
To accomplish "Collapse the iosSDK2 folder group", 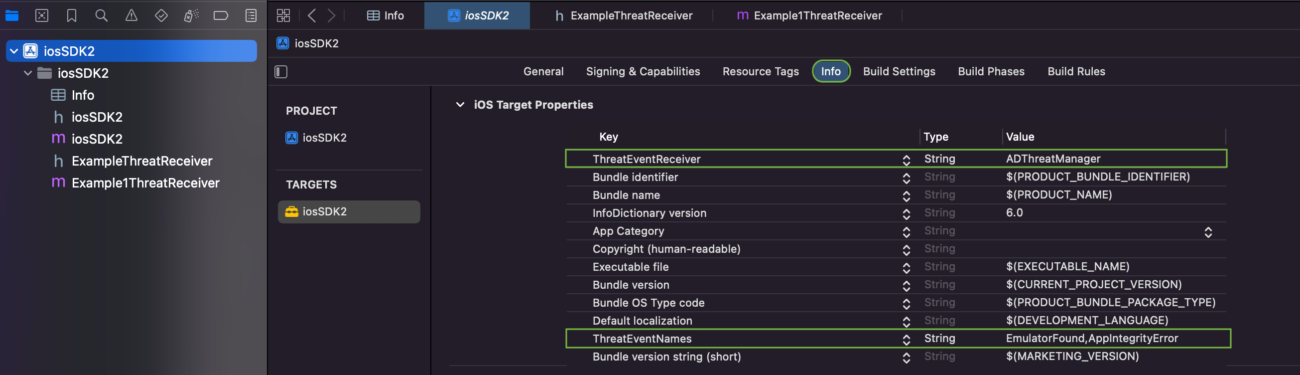I will click(x=28, y=73).
